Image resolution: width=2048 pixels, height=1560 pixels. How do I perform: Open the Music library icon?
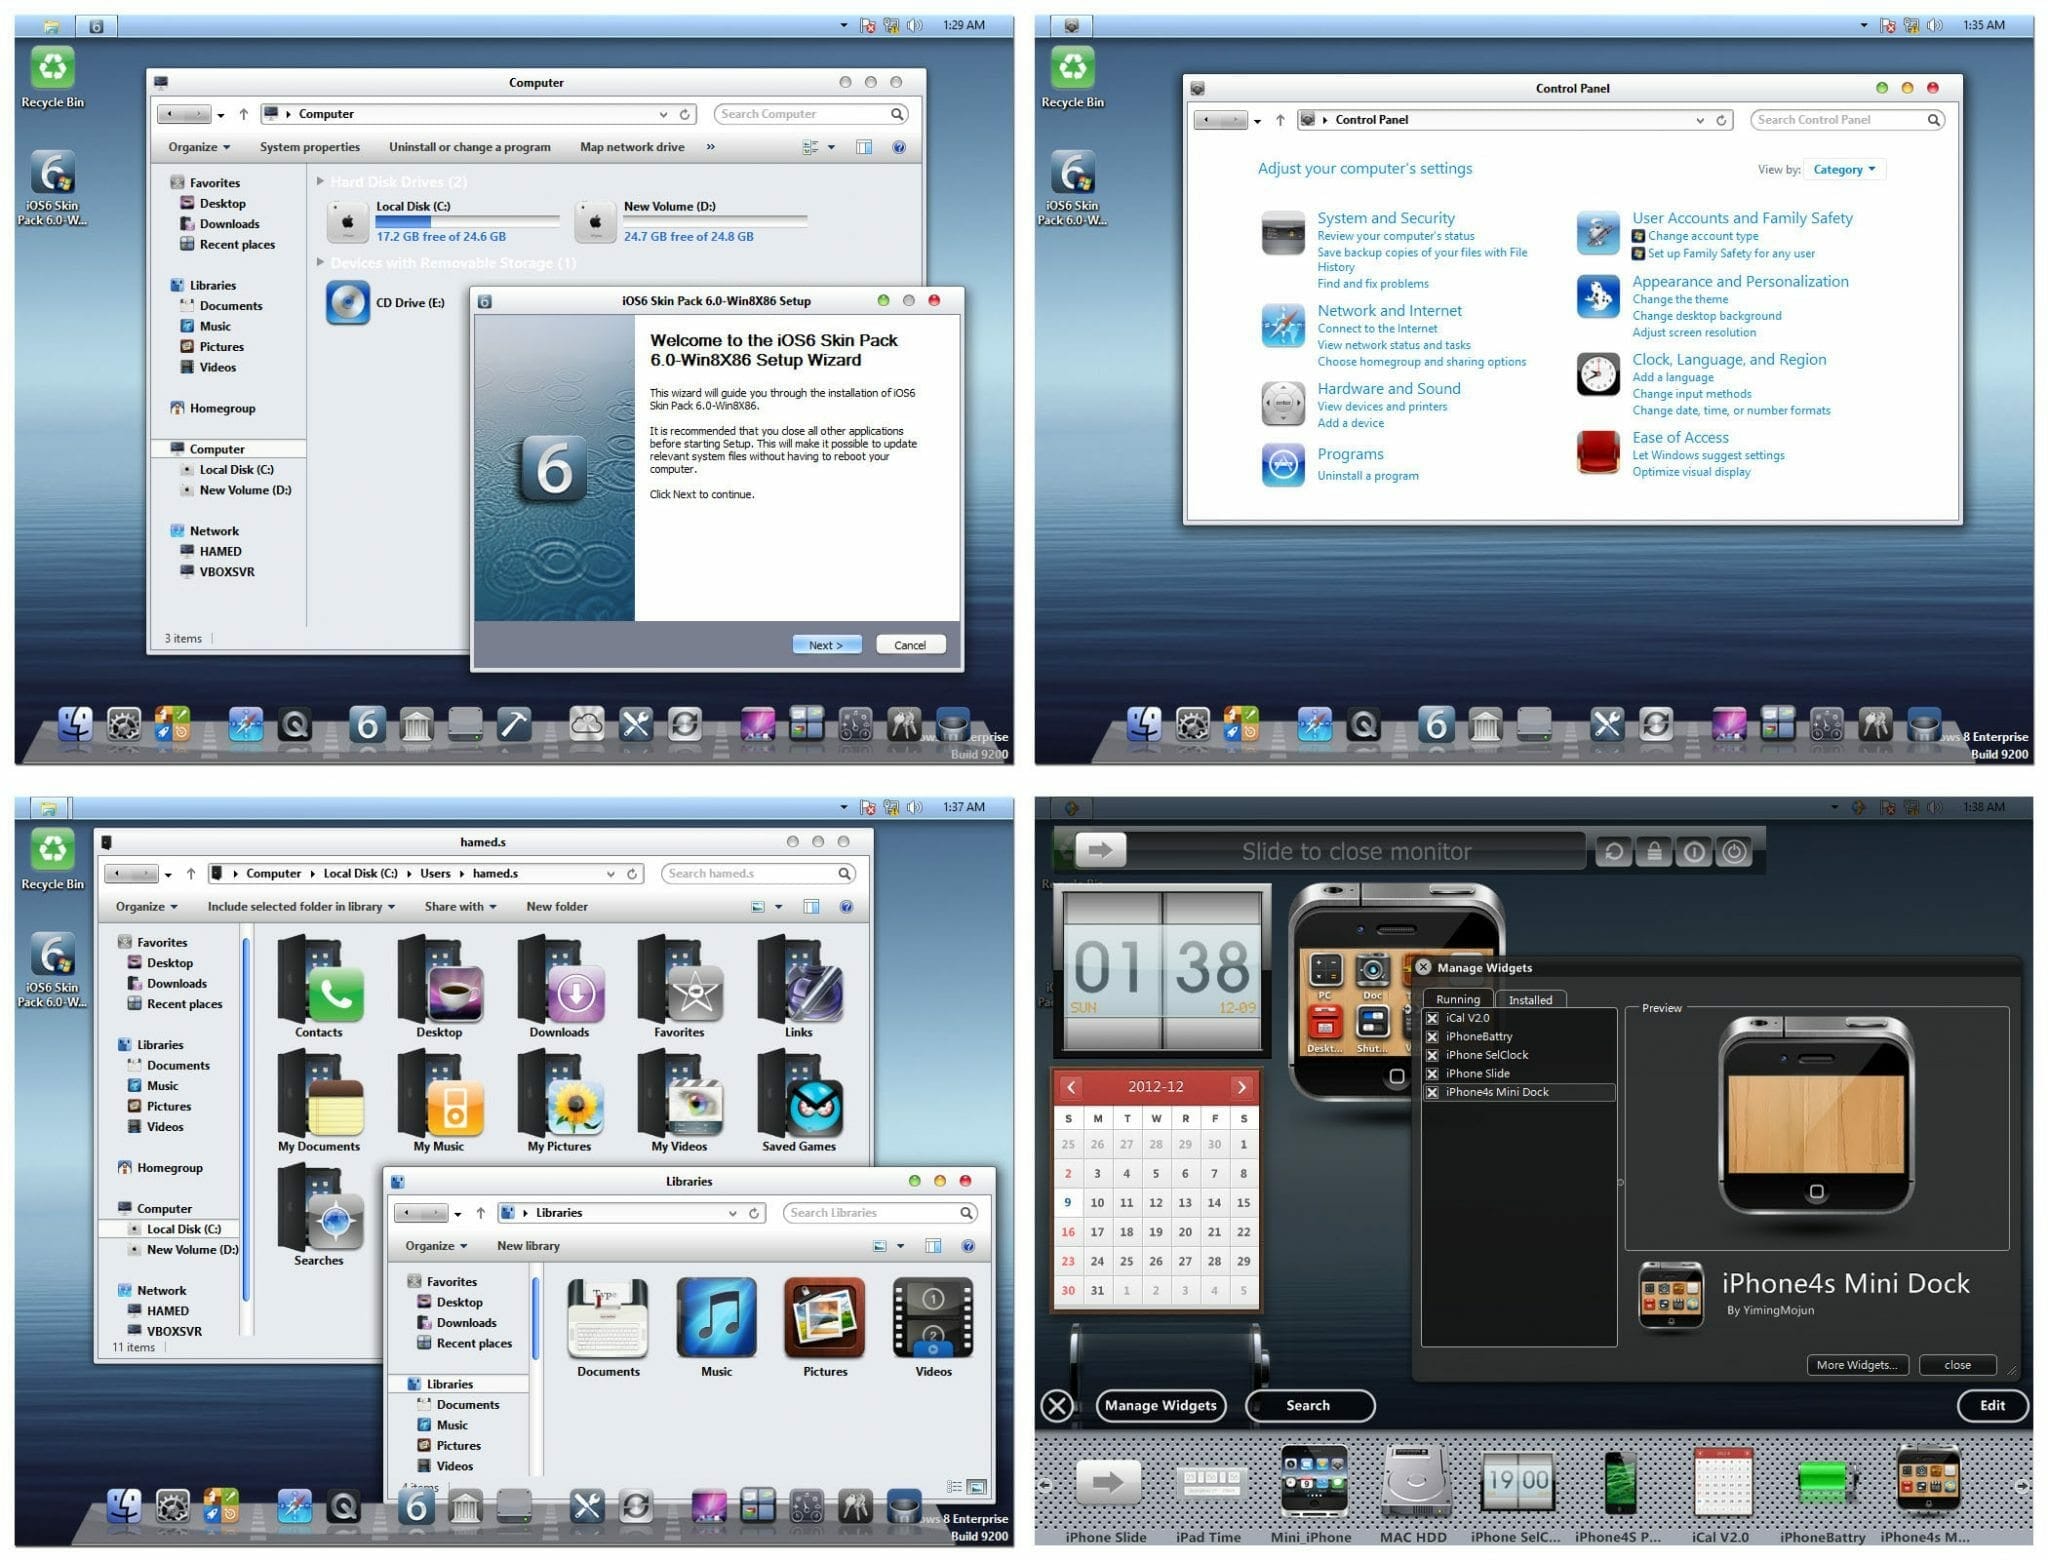716,1317
